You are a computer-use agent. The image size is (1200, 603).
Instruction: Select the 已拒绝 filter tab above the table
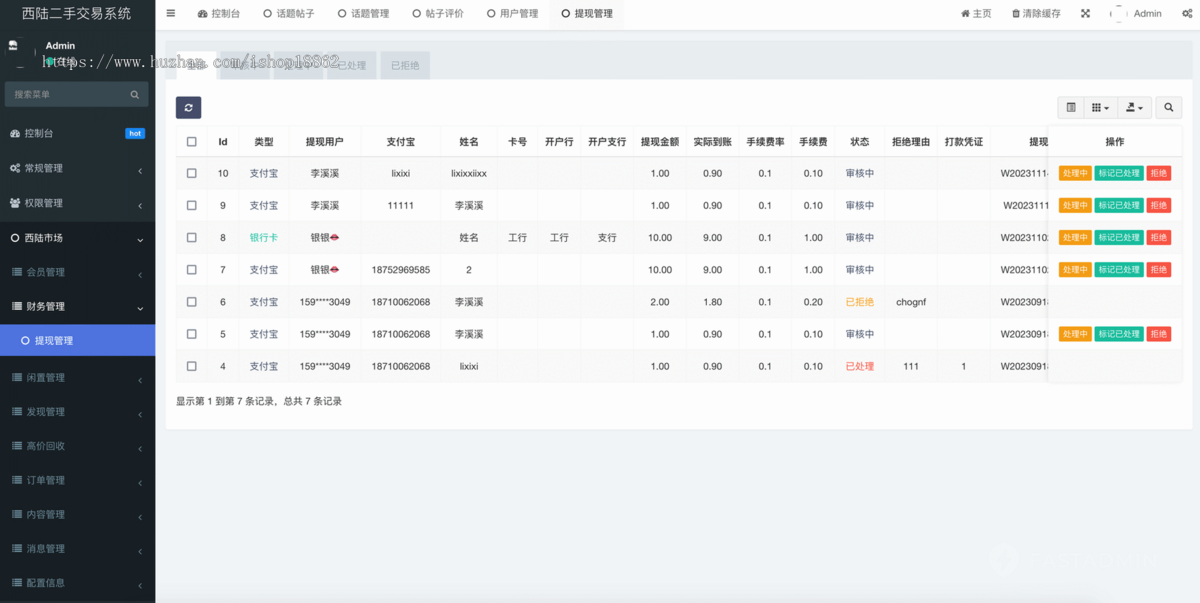pos(404,65)
